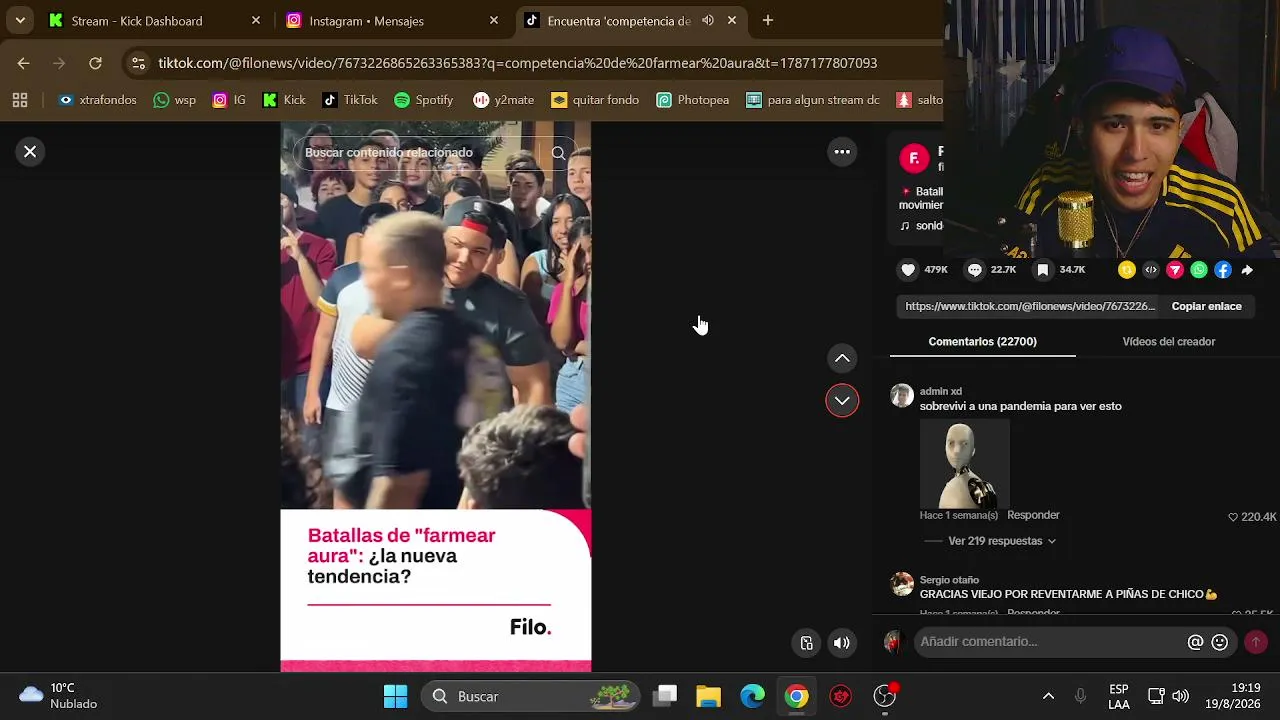The image size is (1280, 720).
Task: Switch to 'Comentarios (22700)' tab
Action: [x=982, y=342]
